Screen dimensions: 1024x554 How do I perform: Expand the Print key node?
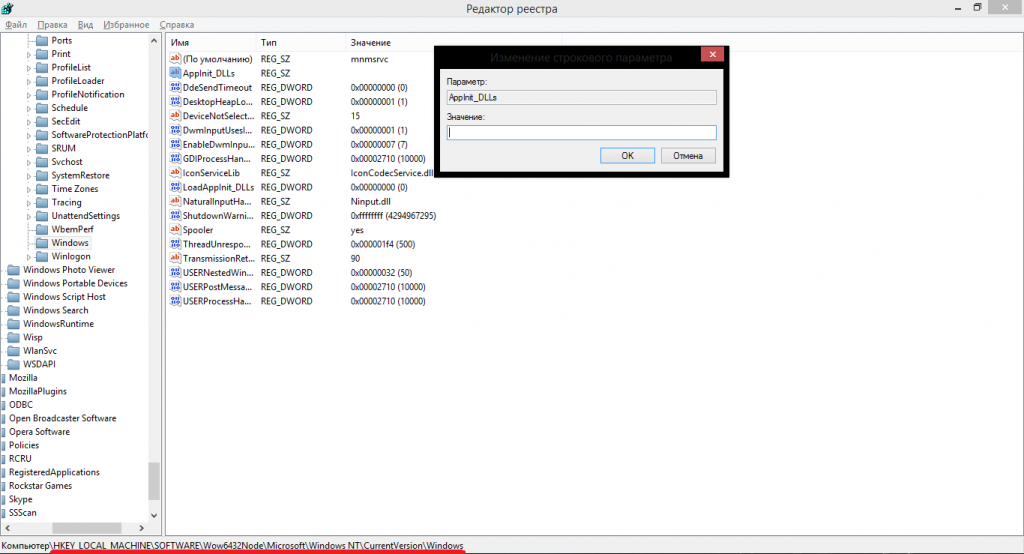pos(29,54)
